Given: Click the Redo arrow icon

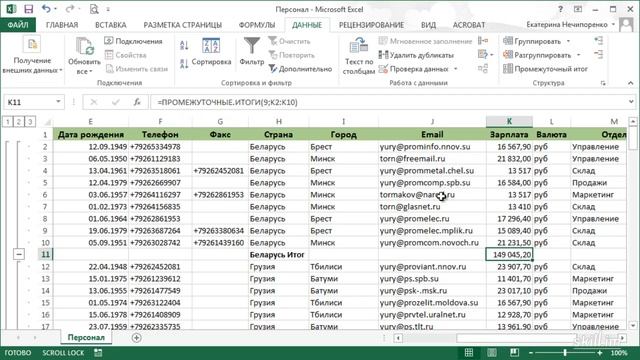Looking at the screenshot, I should click(x=70, y=9).
